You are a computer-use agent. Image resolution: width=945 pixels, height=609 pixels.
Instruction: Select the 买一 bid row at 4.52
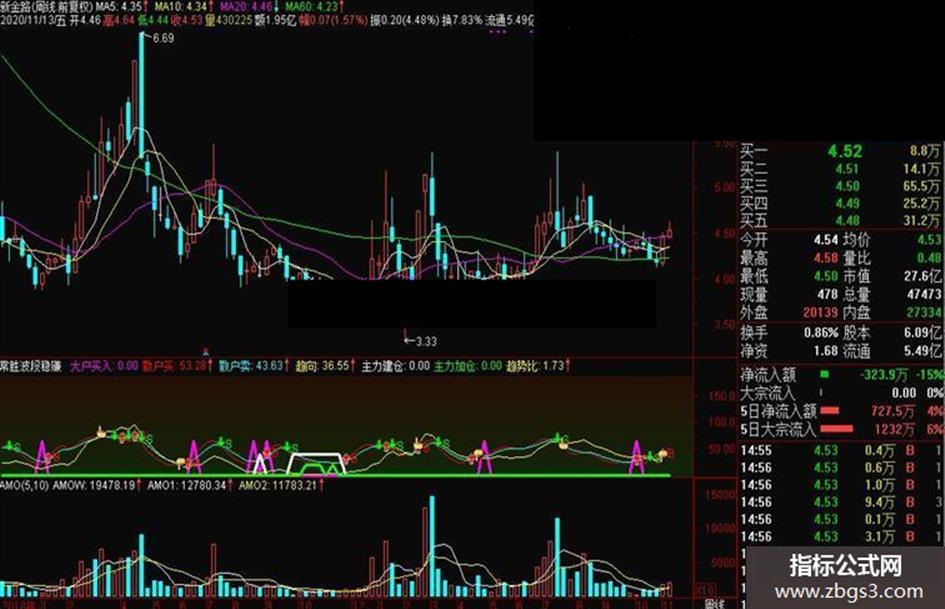(x=840, y=151)
